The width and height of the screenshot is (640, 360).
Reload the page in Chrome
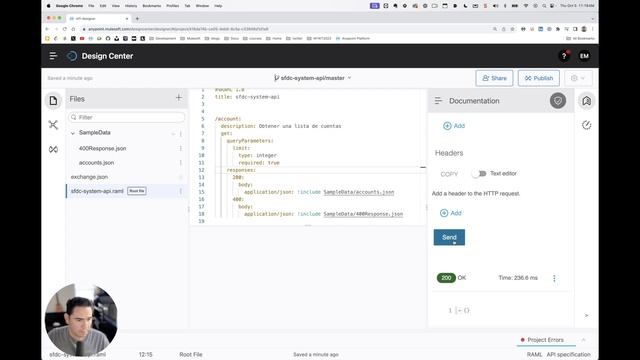click(64, 29)
